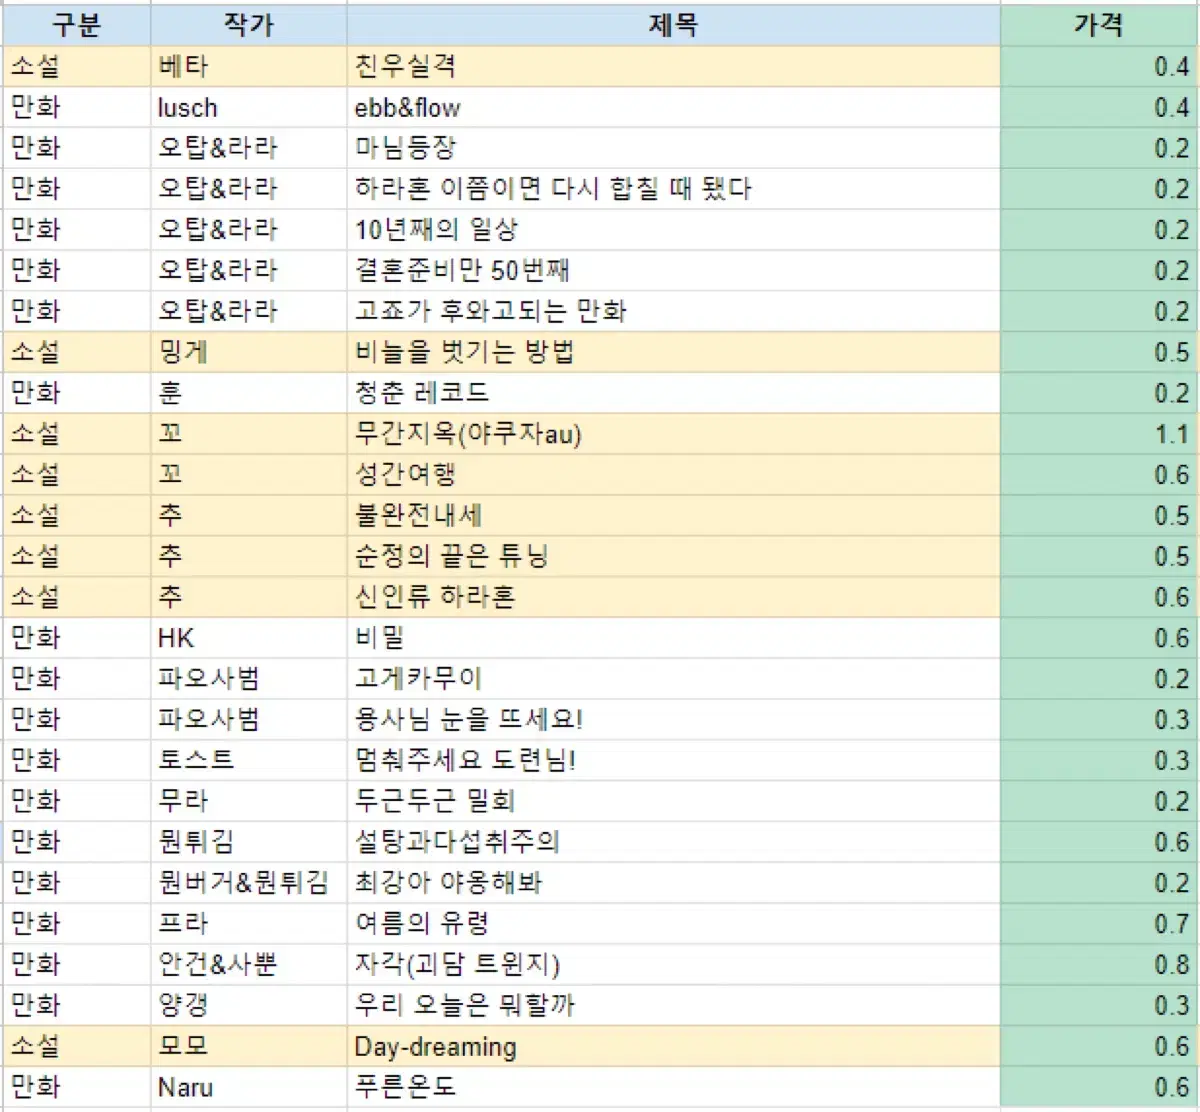Click the title cell 푸른온도

[673, 1087]
